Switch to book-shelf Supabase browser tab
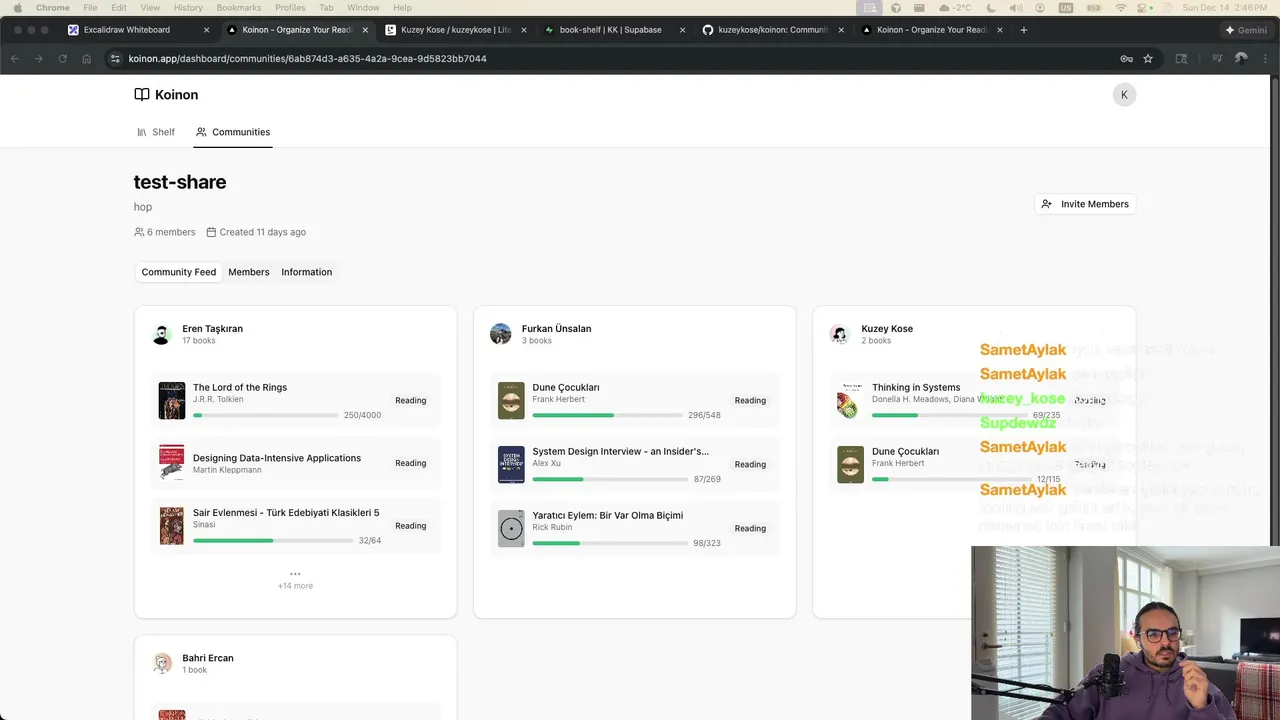The height and width of the screenshot is (720, 1280). click(x=611, y=30)
